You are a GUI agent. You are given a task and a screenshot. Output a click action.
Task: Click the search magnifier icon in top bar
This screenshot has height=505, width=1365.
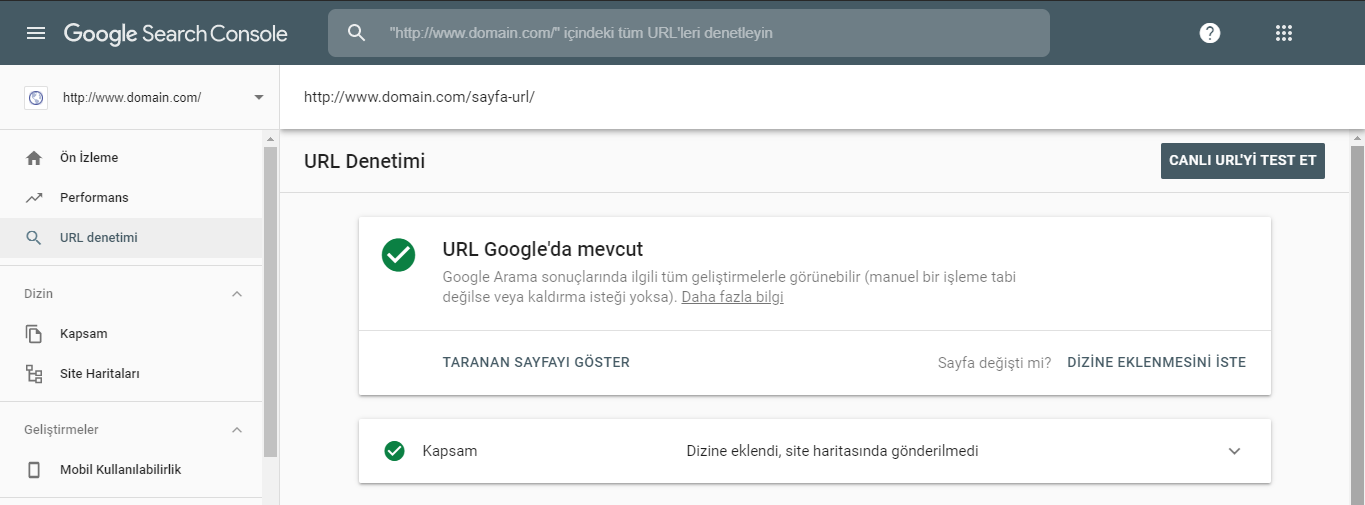357,33
